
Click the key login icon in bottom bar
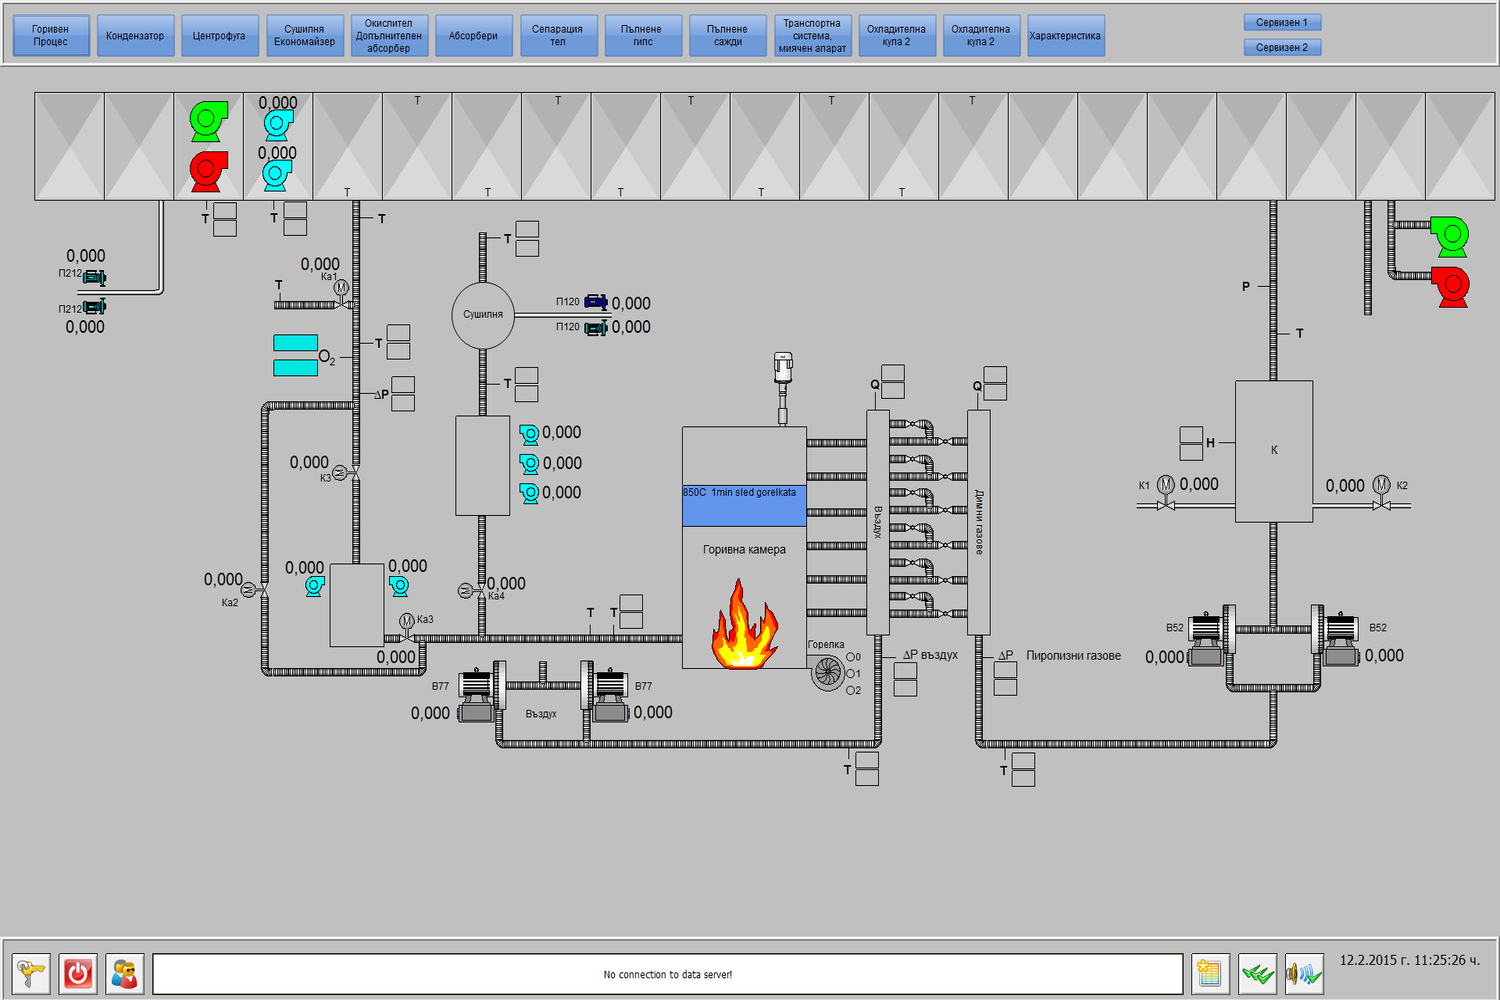31,973
